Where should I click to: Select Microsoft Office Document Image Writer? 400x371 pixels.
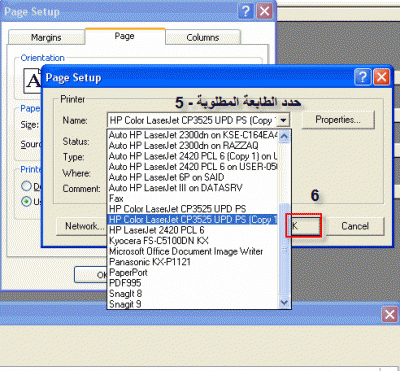tap(193, 251)
